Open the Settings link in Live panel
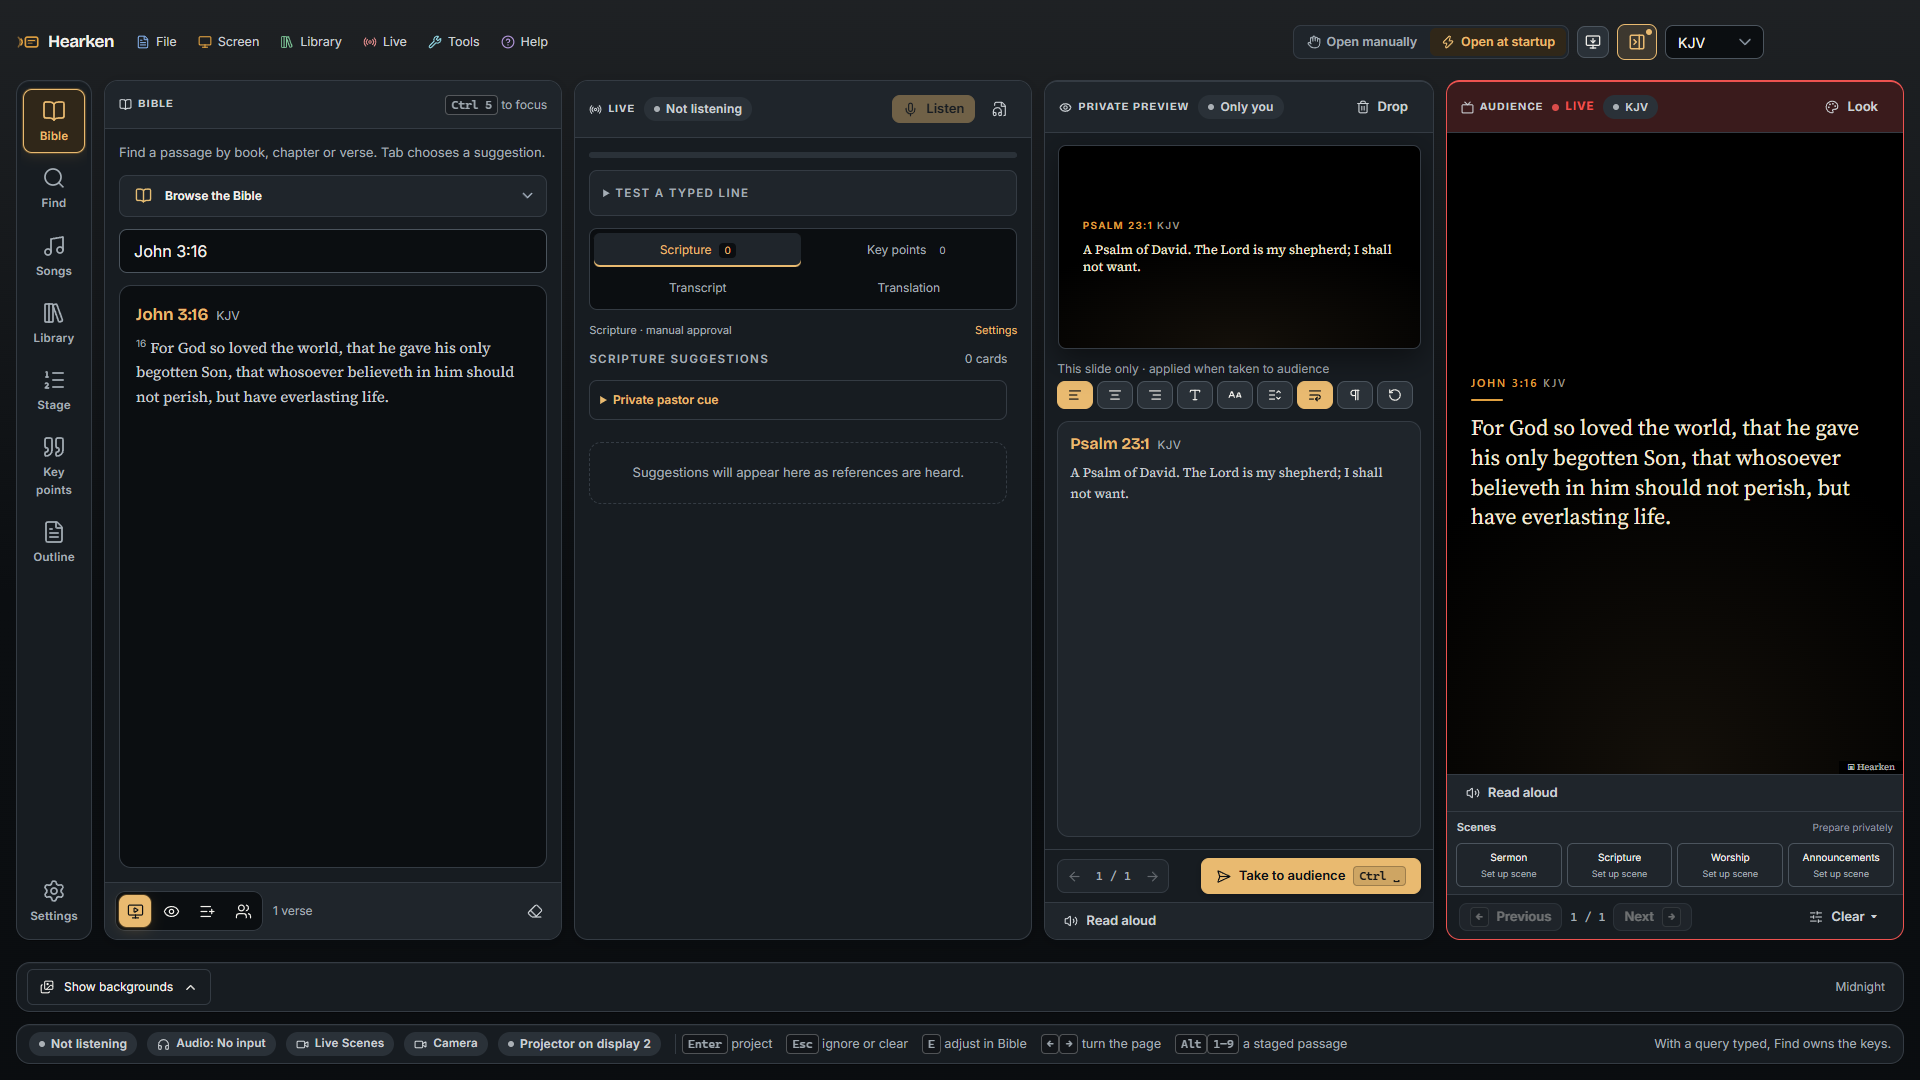The height and width of the screenshot is (1080, 1920). pyautogui.click(x=996, y=330)
